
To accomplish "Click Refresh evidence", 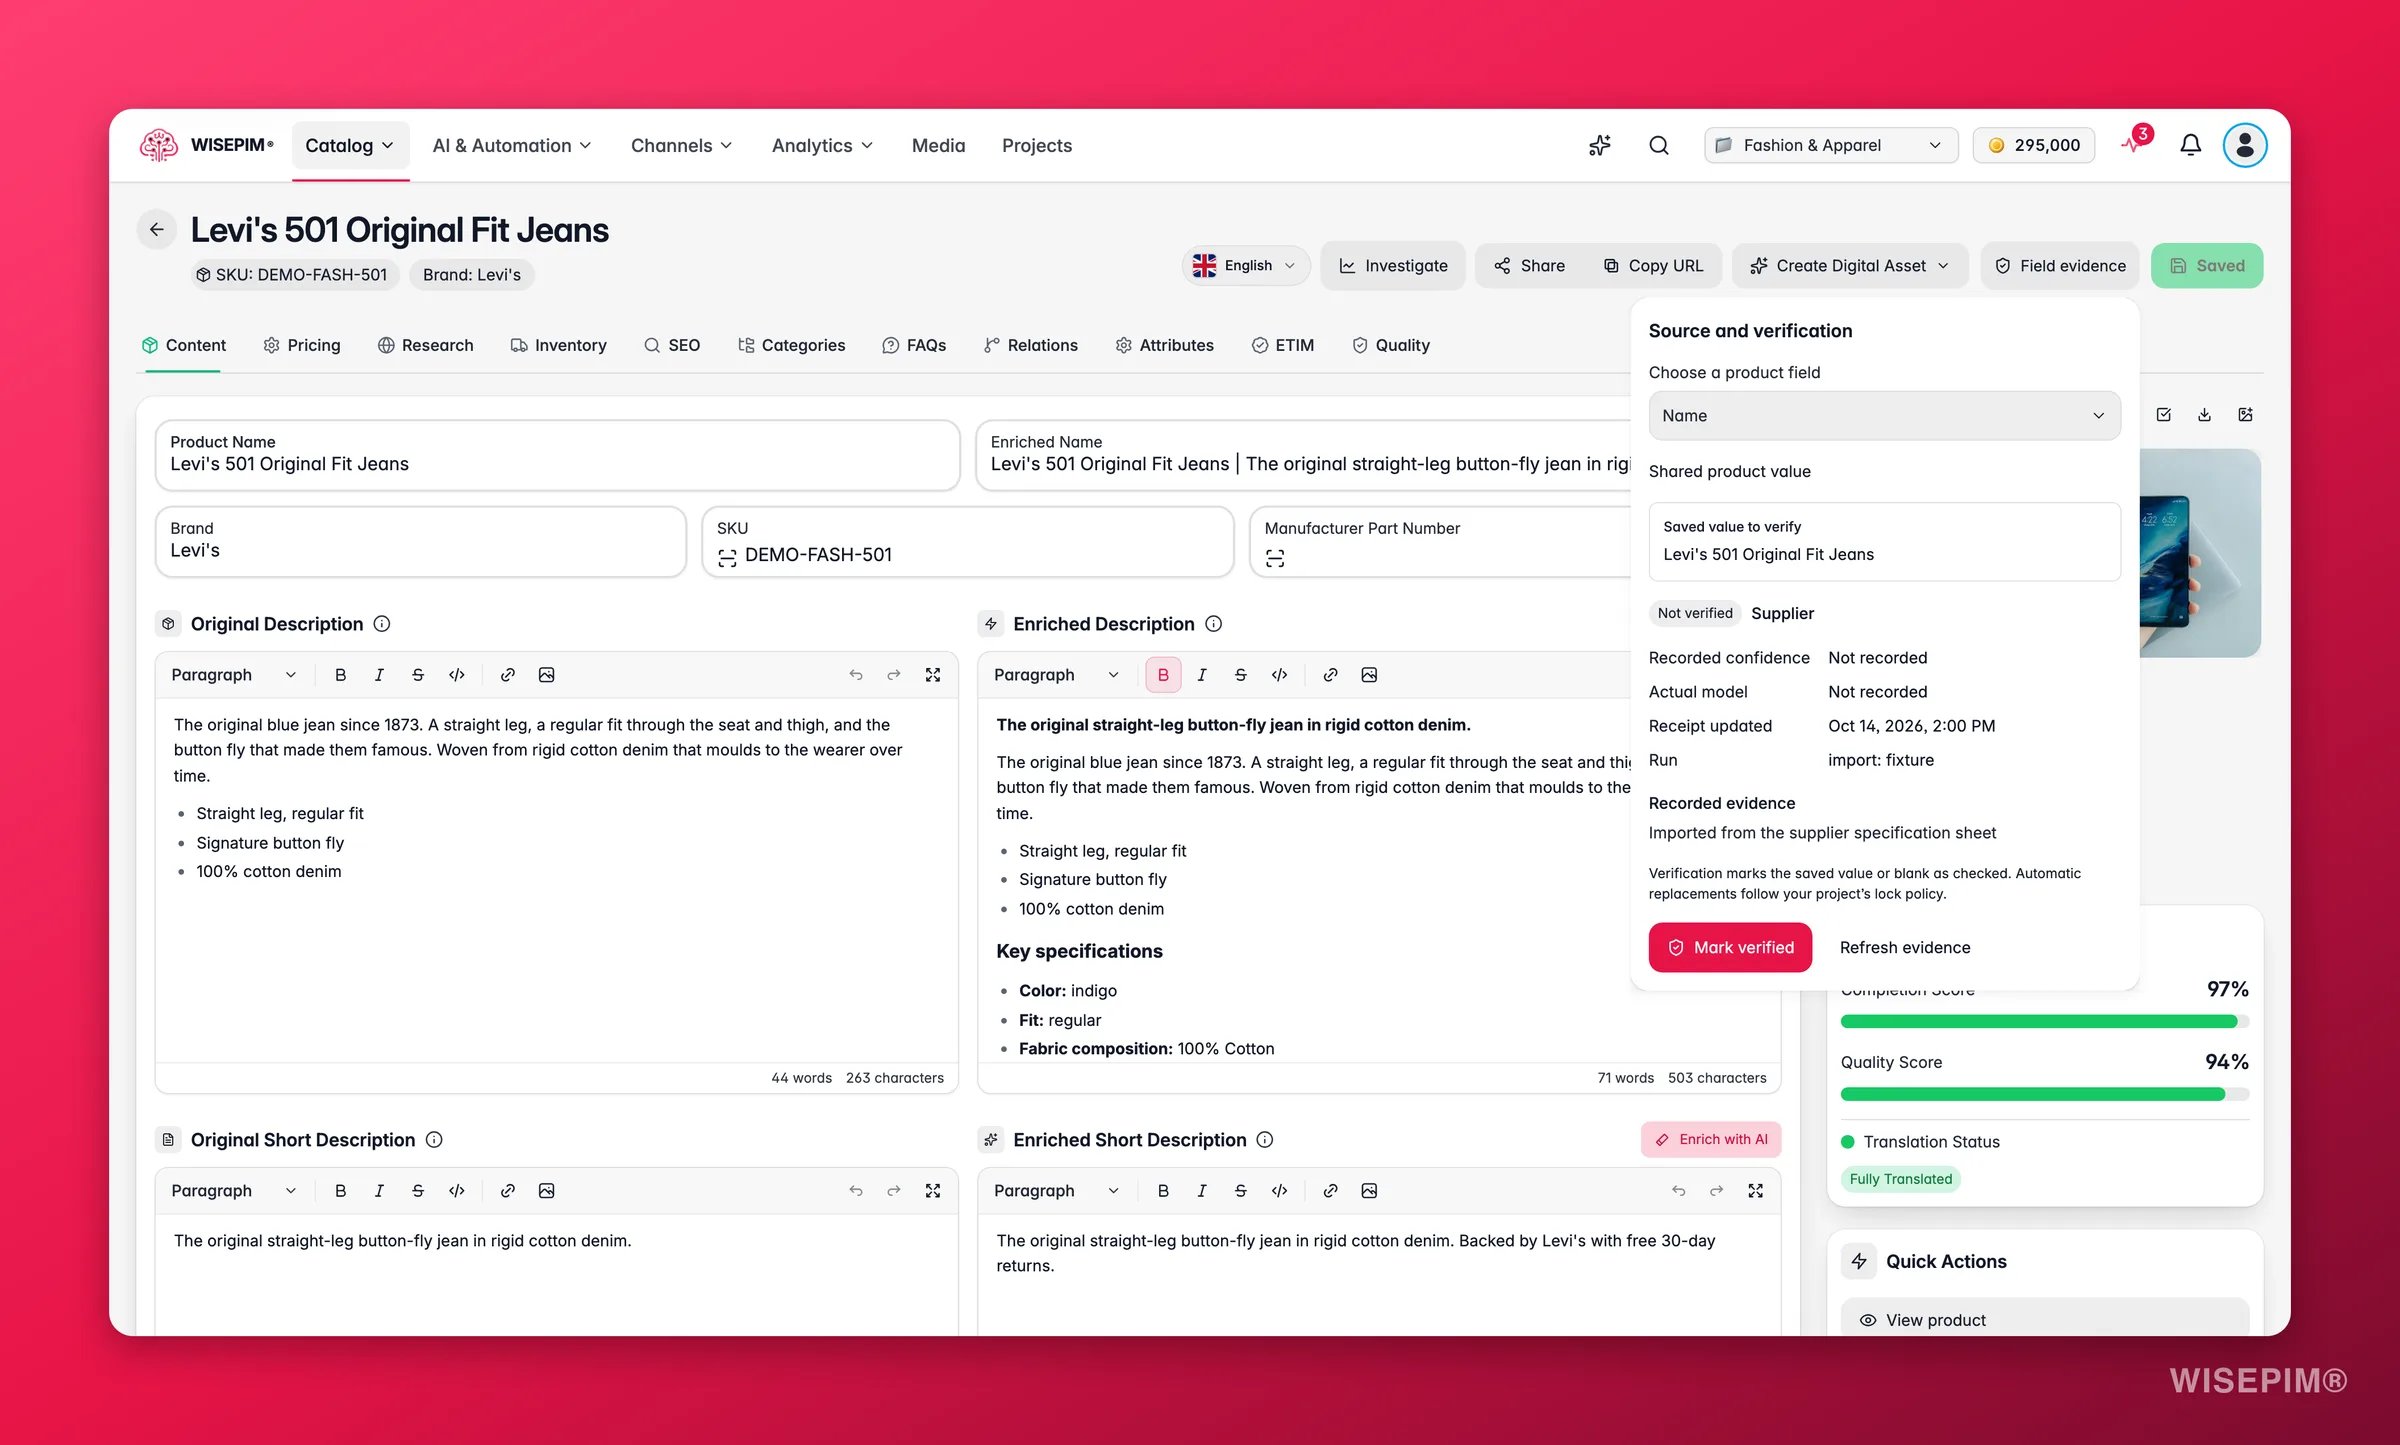I will (x=1905, y=947).
